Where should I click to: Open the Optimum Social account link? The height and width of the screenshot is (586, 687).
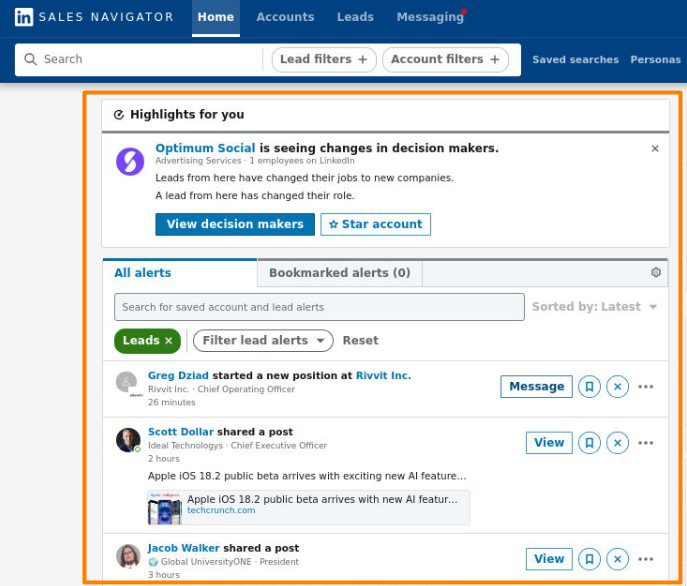pos(205,148)
